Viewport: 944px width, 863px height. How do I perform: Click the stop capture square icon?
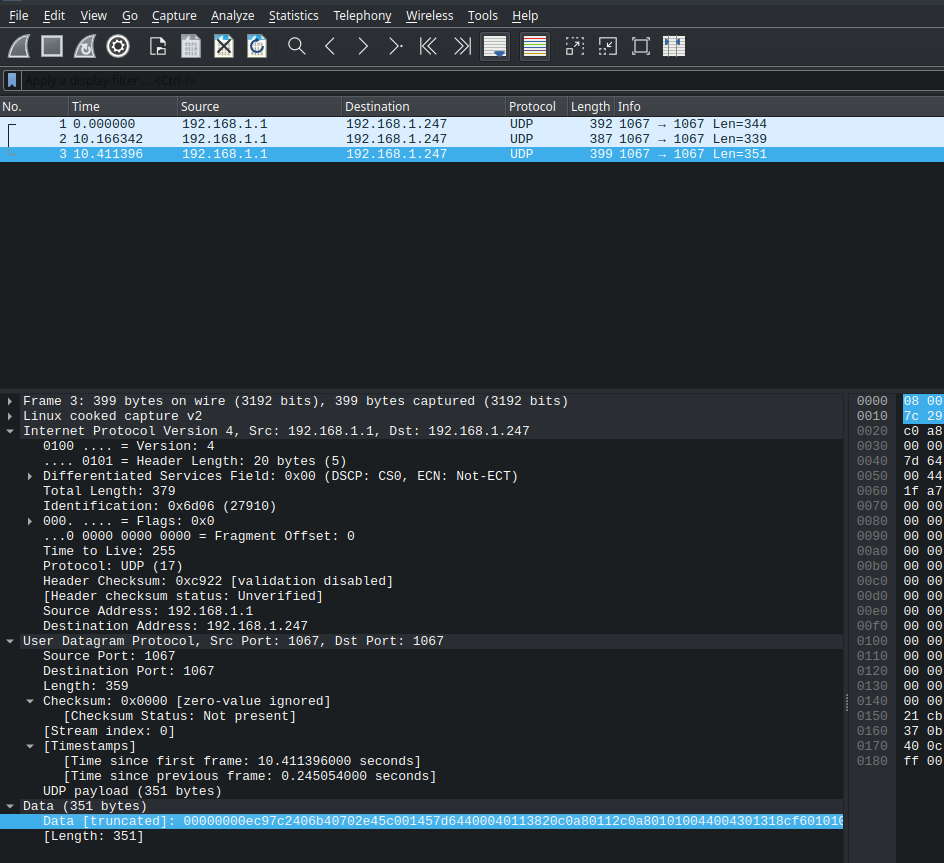point(52,46)
